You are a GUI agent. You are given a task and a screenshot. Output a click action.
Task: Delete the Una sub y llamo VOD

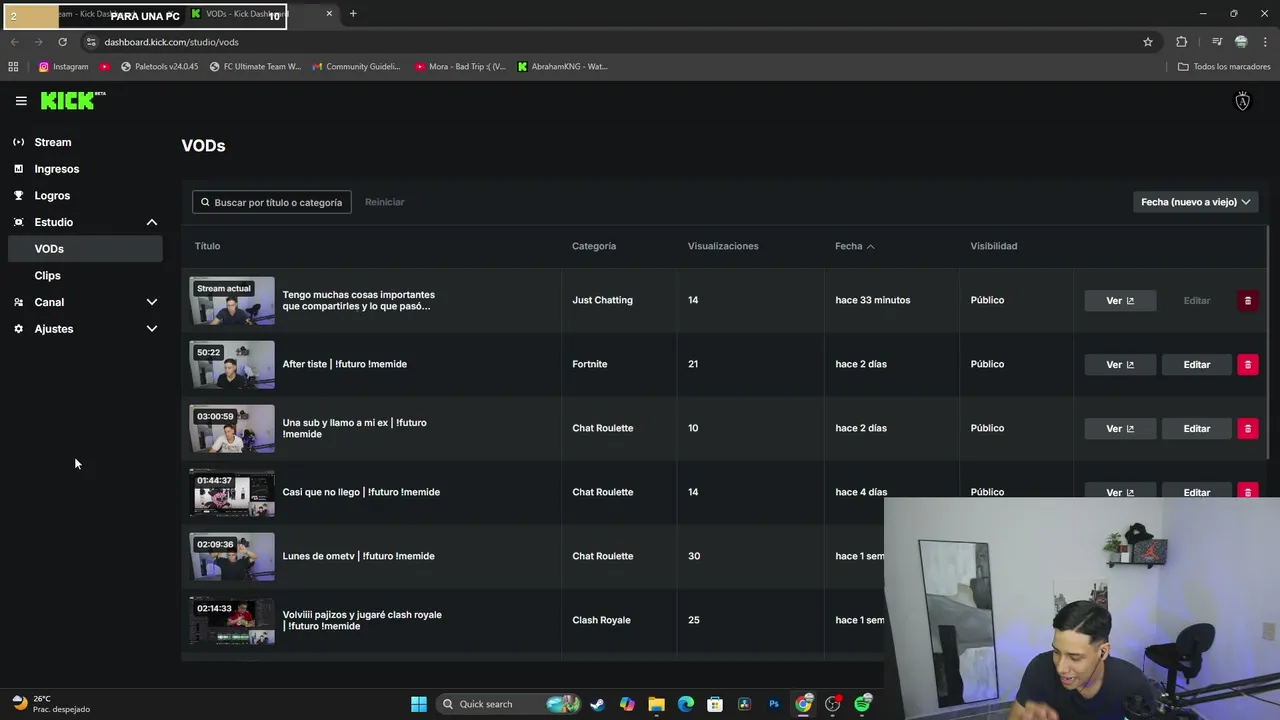click(1247, 428)
